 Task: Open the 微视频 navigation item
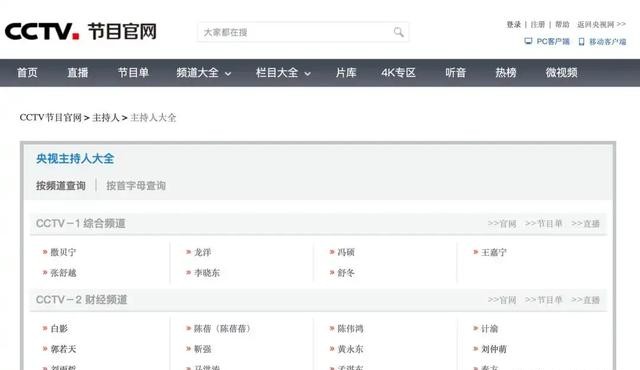562,73
